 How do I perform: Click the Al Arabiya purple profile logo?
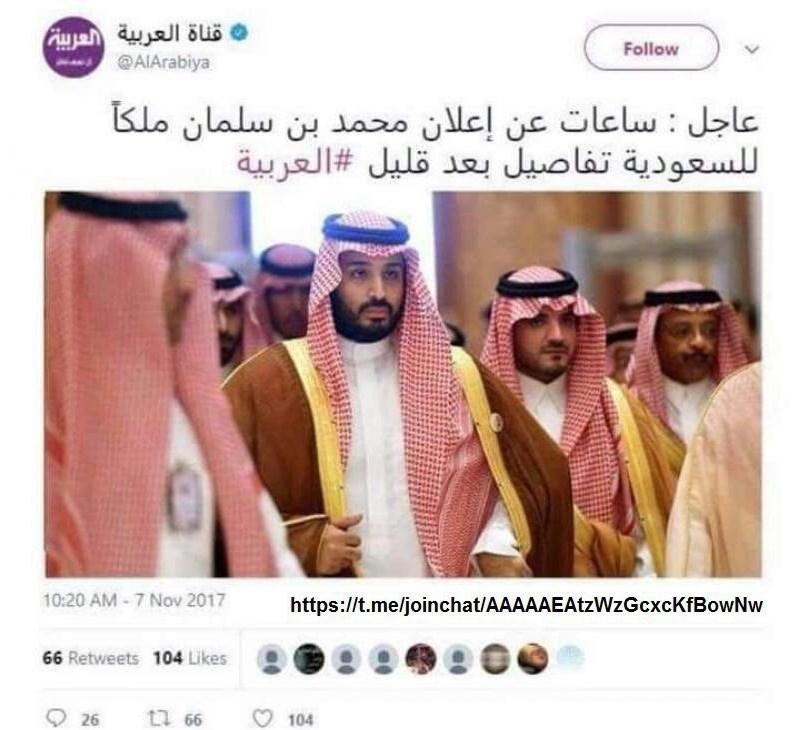[x=73, y=46]
